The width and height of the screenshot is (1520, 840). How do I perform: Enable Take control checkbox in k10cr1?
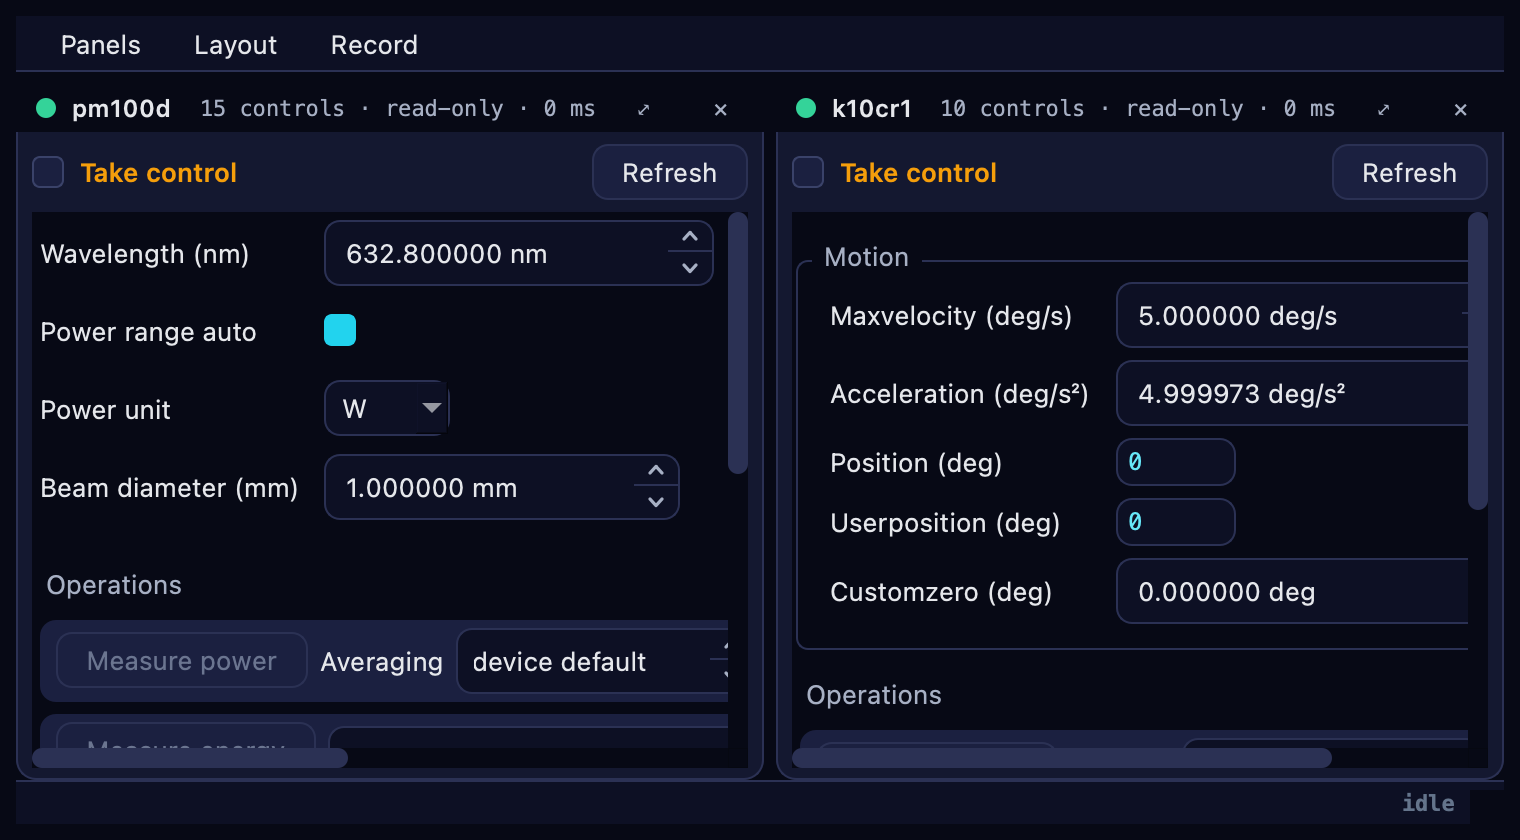(x=808, y=172)
